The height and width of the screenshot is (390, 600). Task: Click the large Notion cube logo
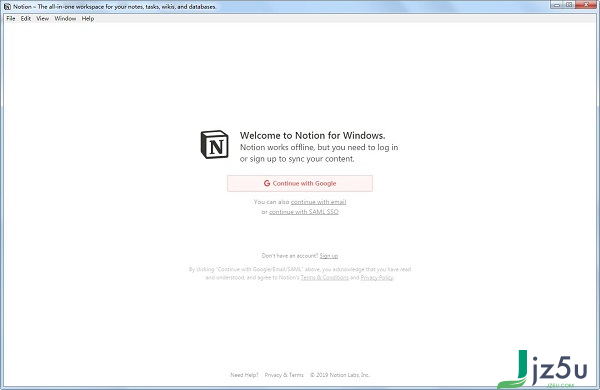click(x=215, y=144)
